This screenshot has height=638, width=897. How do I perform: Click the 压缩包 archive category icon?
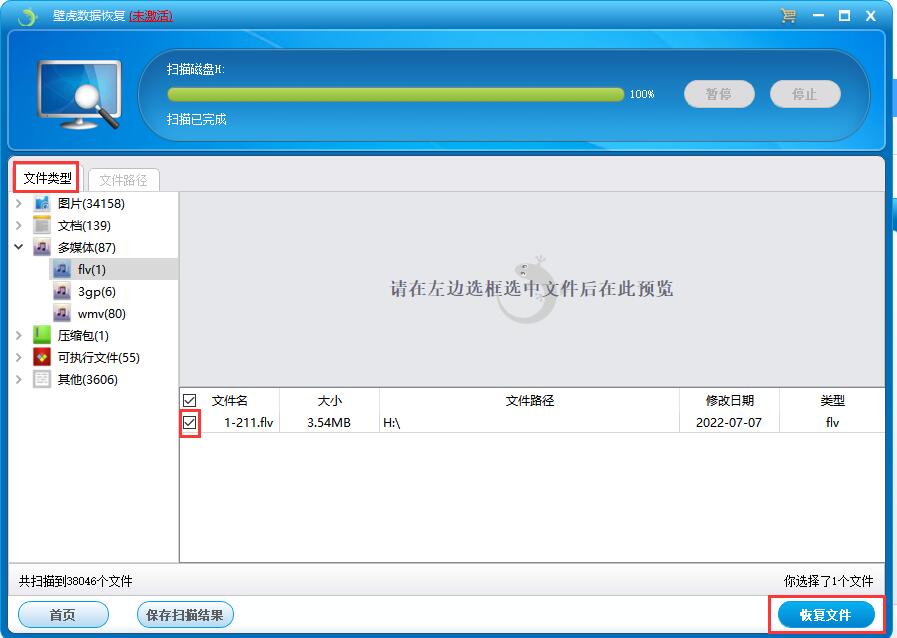(x=40, y=335)
